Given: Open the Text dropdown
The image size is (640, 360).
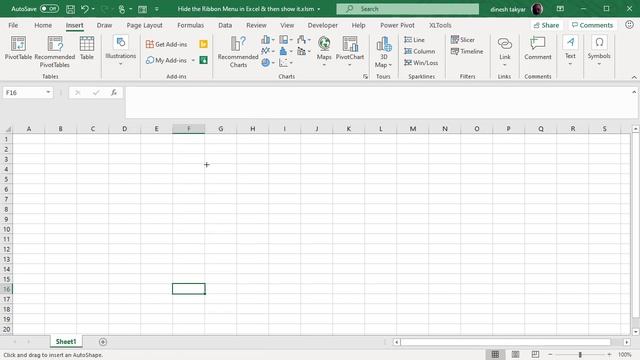Looking at the screenshot, I should click(570, 51).
